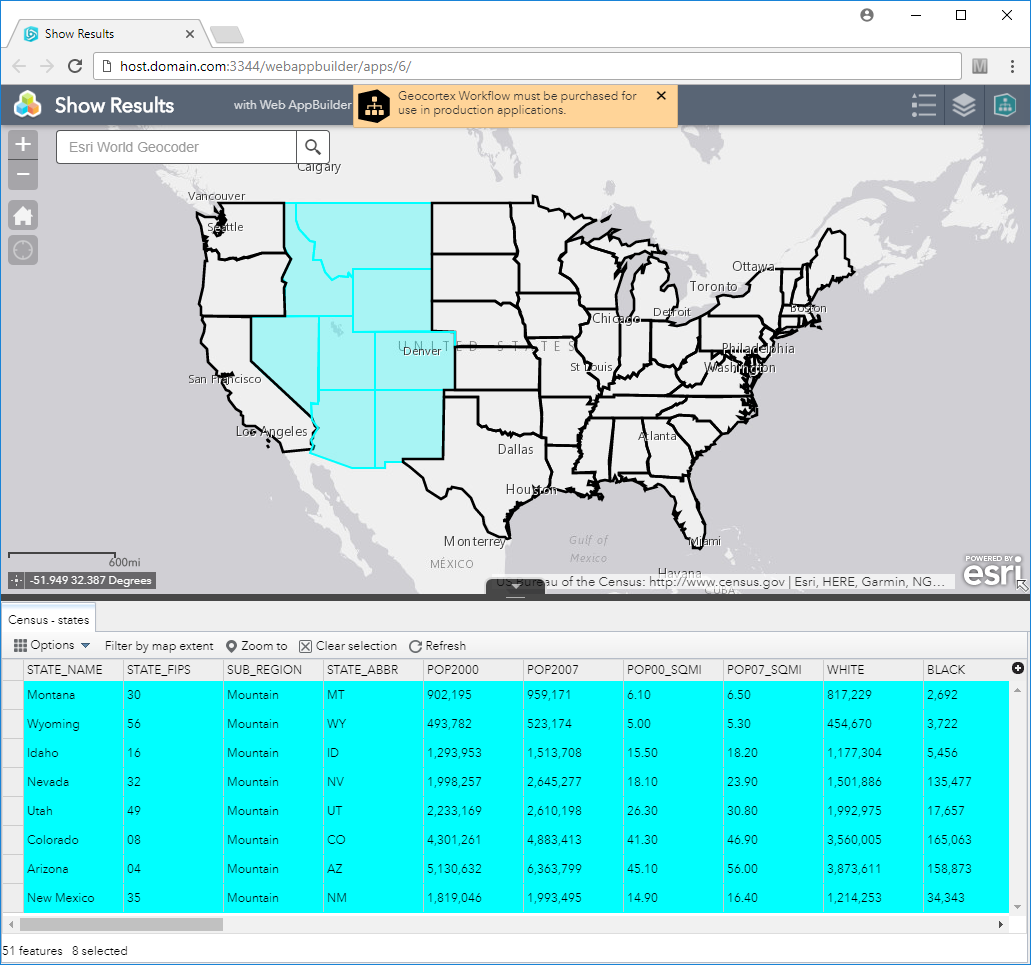
Task: Click the My Location button
Action: coord(23,250)
